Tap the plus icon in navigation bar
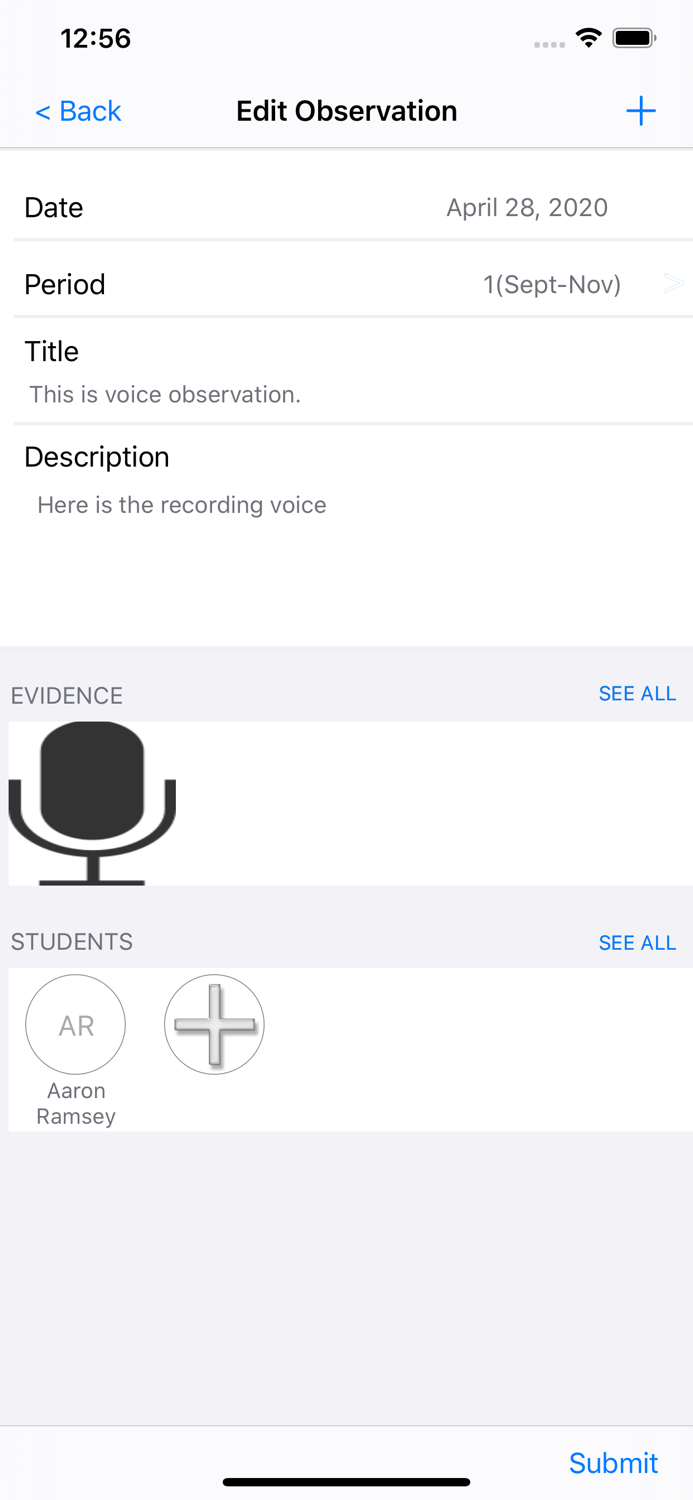The height and width of the screenshot is (1500, 693). (x=640, y=111)
